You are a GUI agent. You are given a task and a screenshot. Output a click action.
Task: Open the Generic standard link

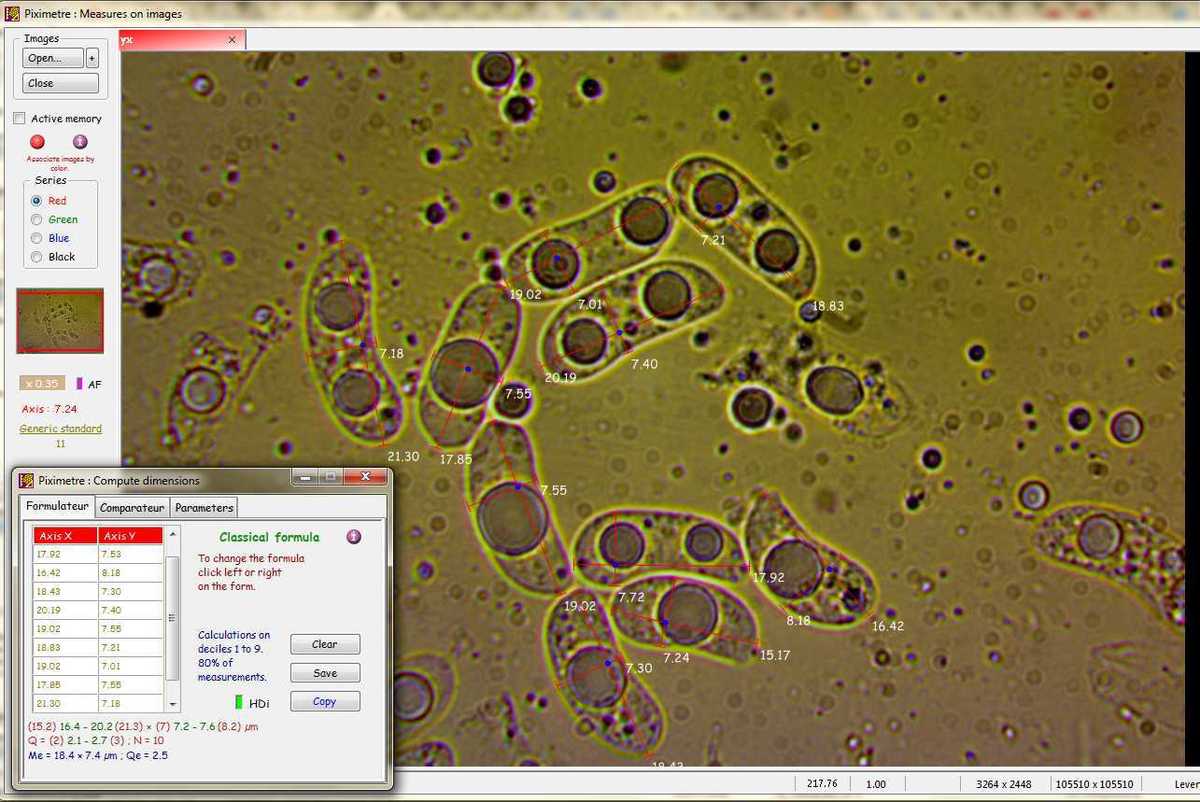pos(61,429)
